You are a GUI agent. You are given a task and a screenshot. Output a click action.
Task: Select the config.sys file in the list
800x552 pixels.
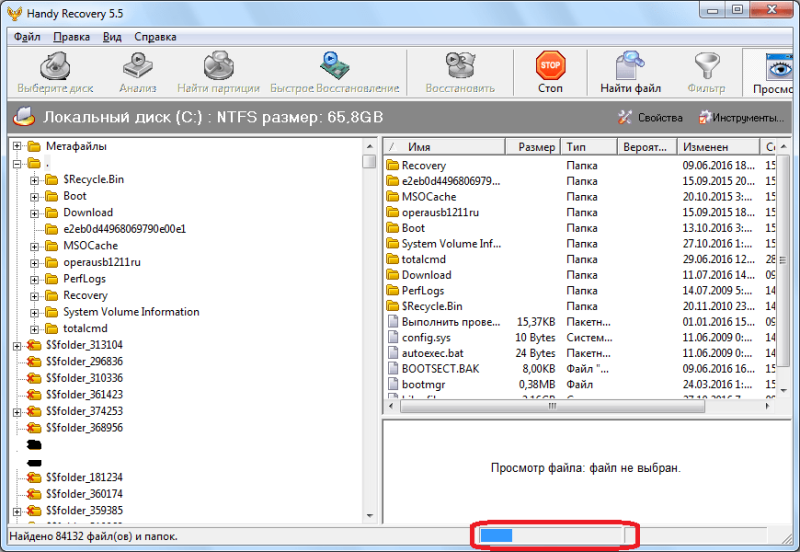click(x=426, y=338)
